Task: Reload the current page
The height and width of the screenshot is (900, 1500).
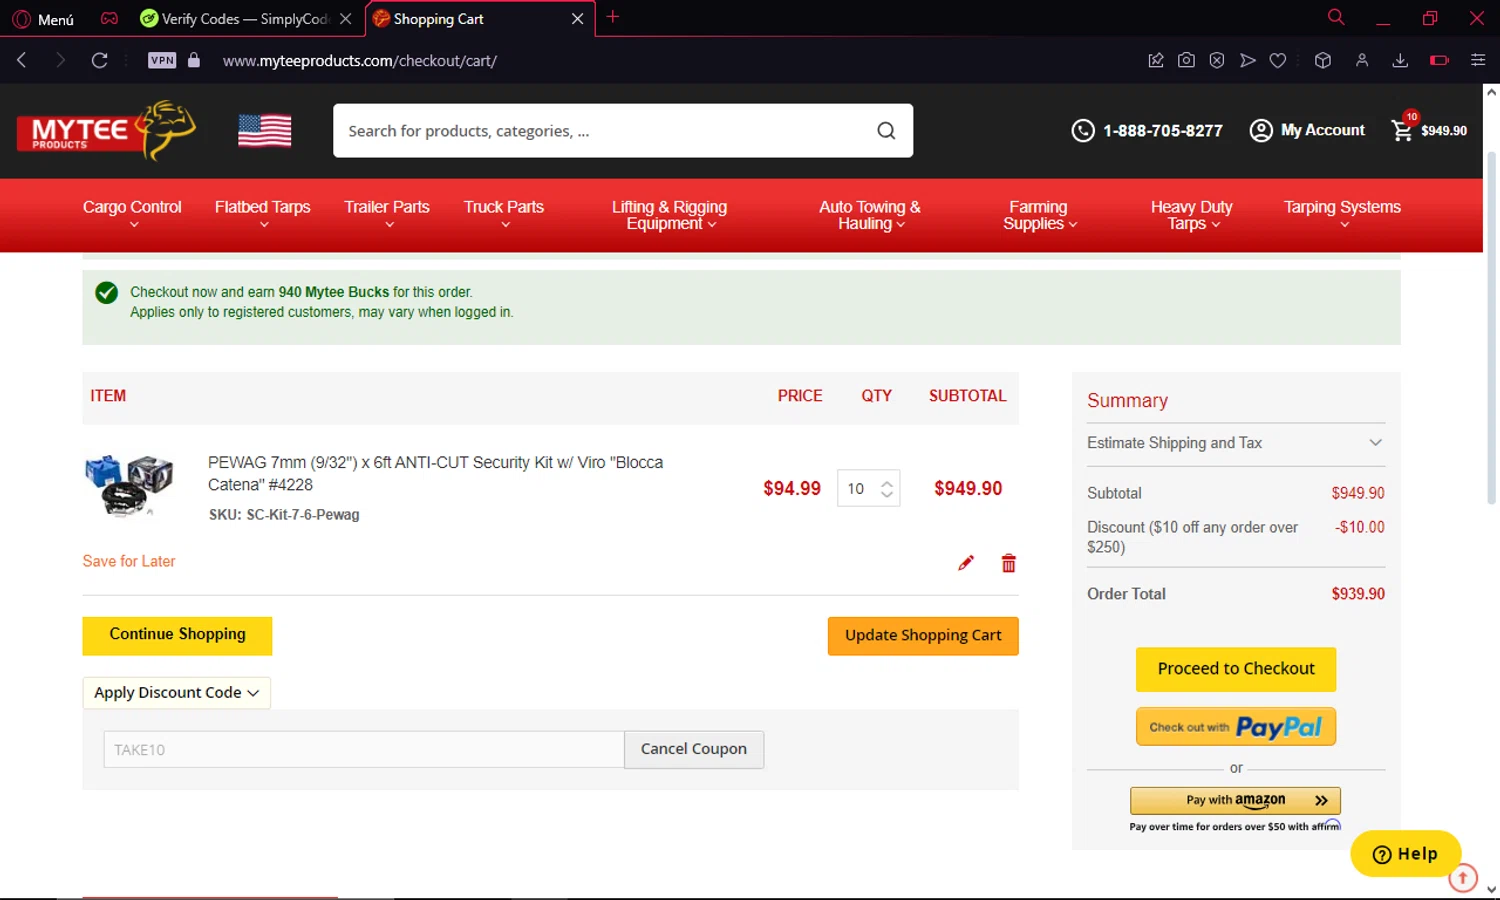Action: pos(99,60)
